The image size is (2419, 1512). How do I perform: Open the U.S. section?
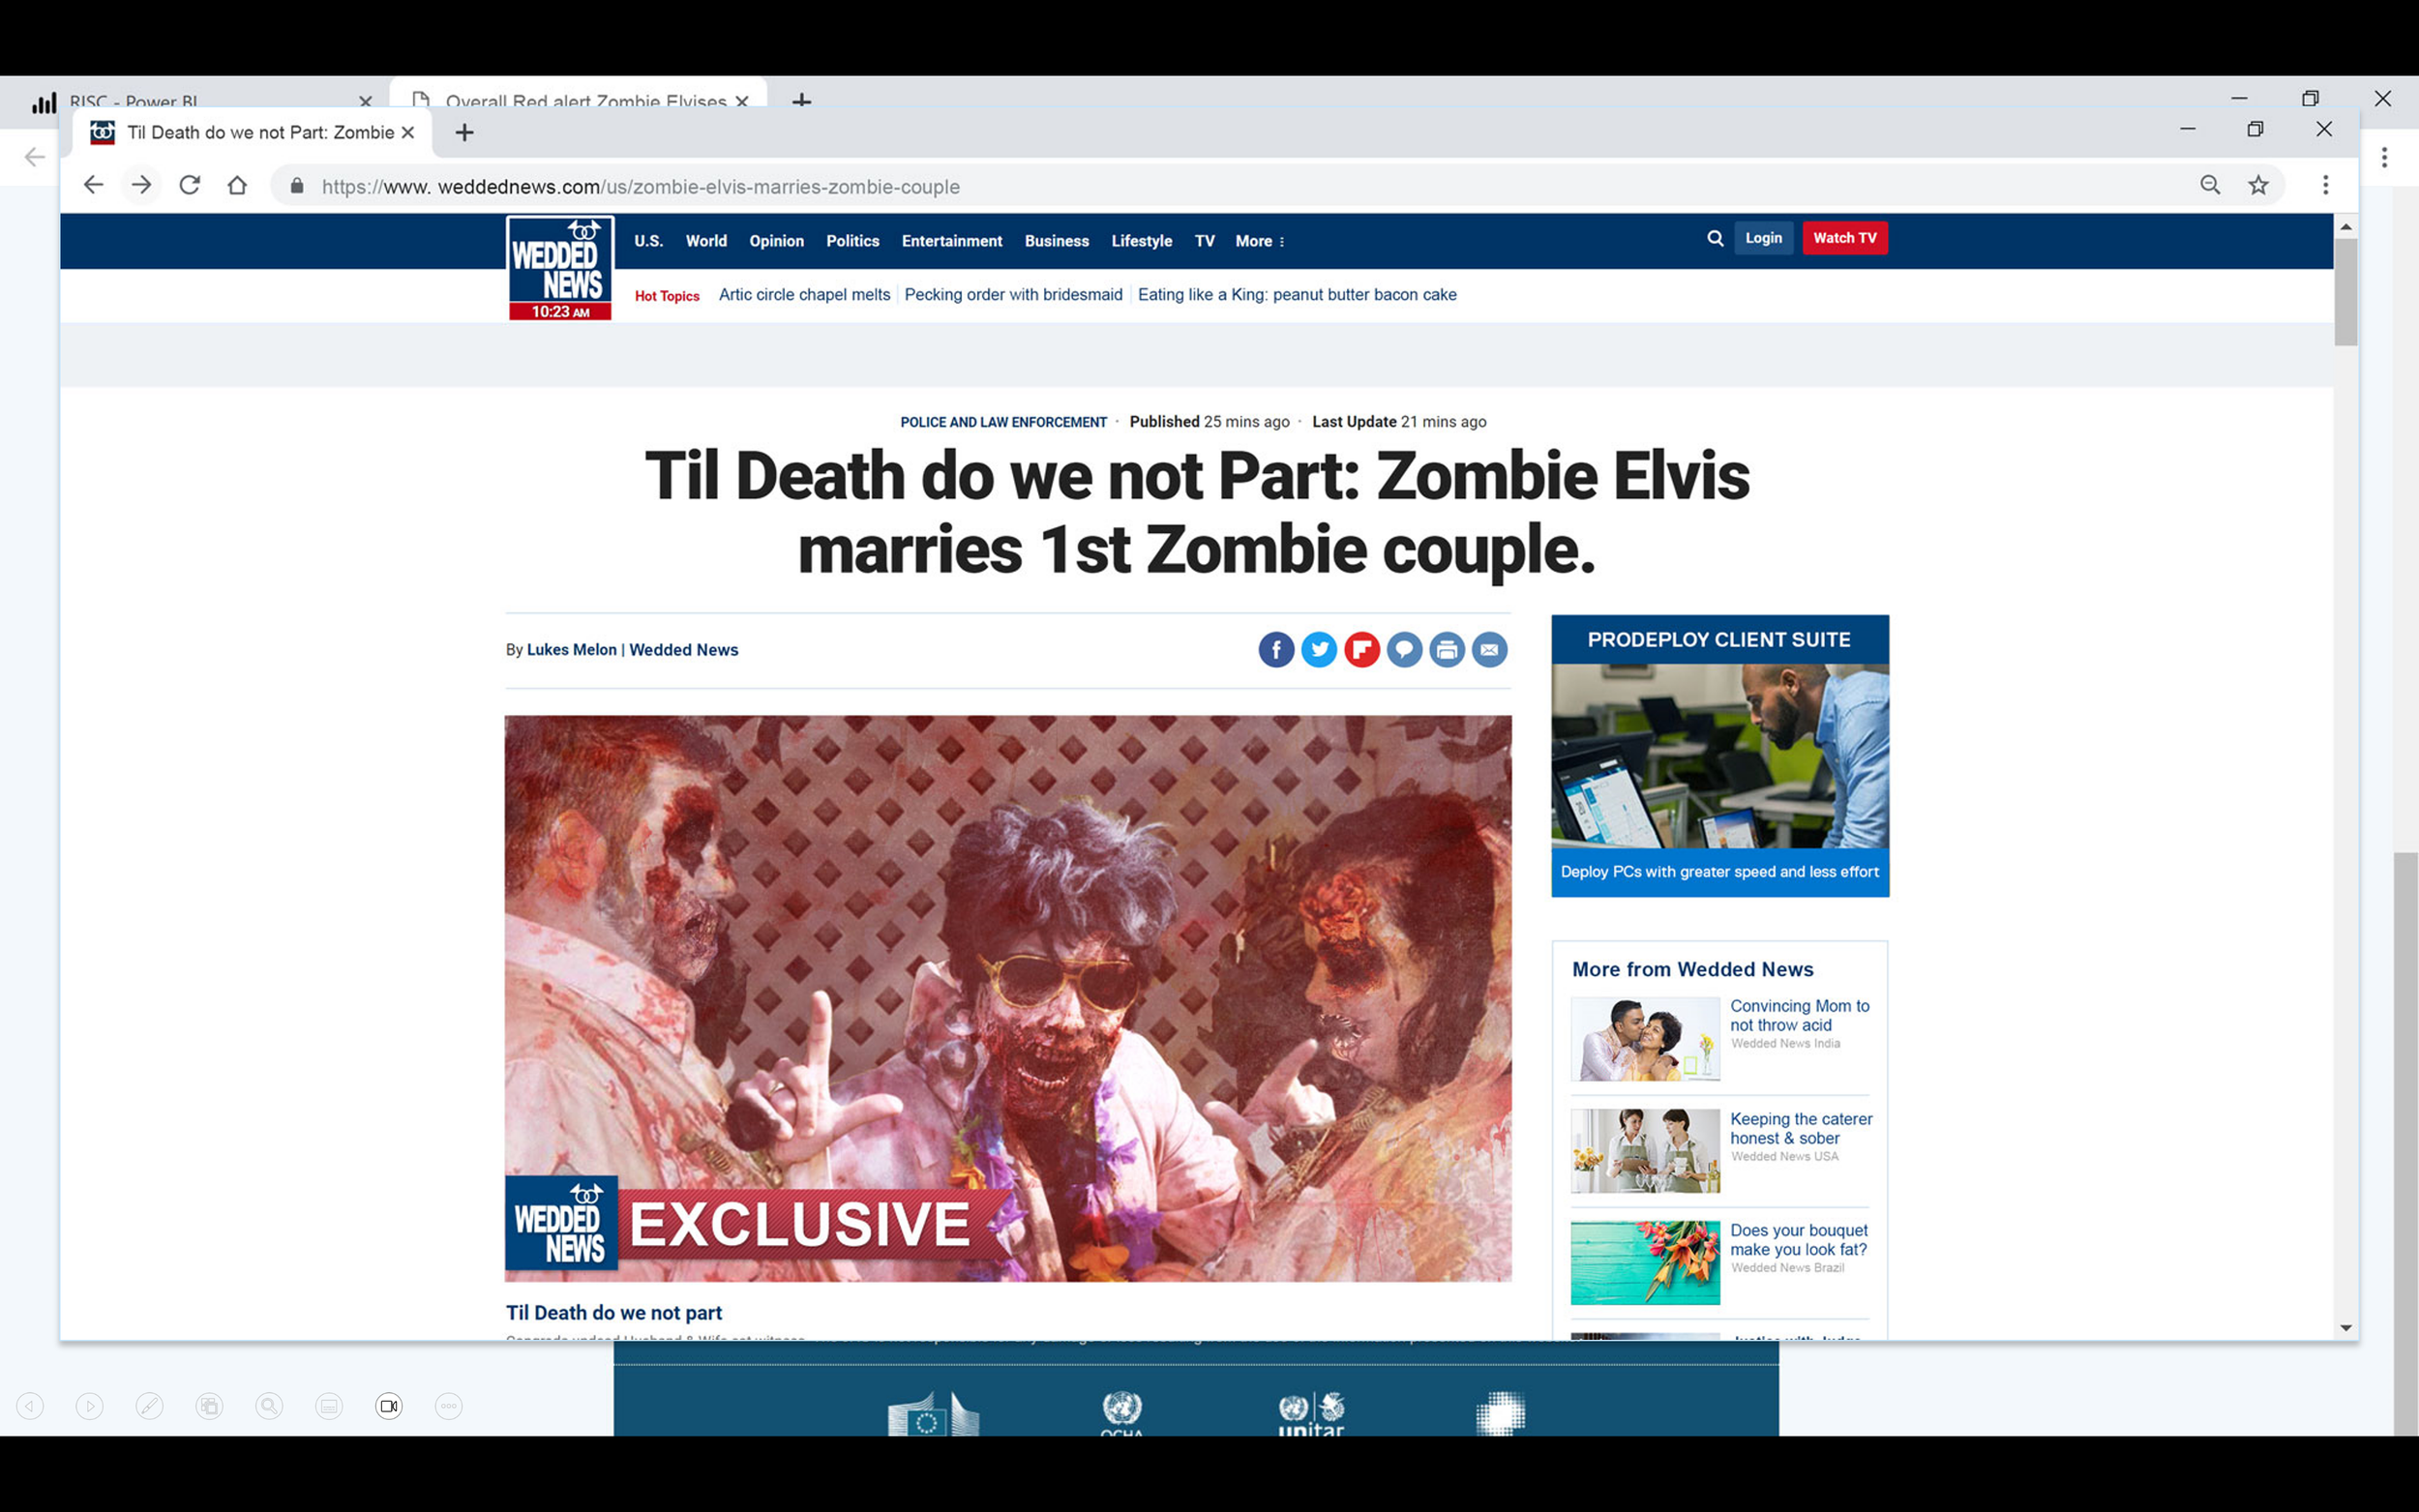click(x=648, y=241)
